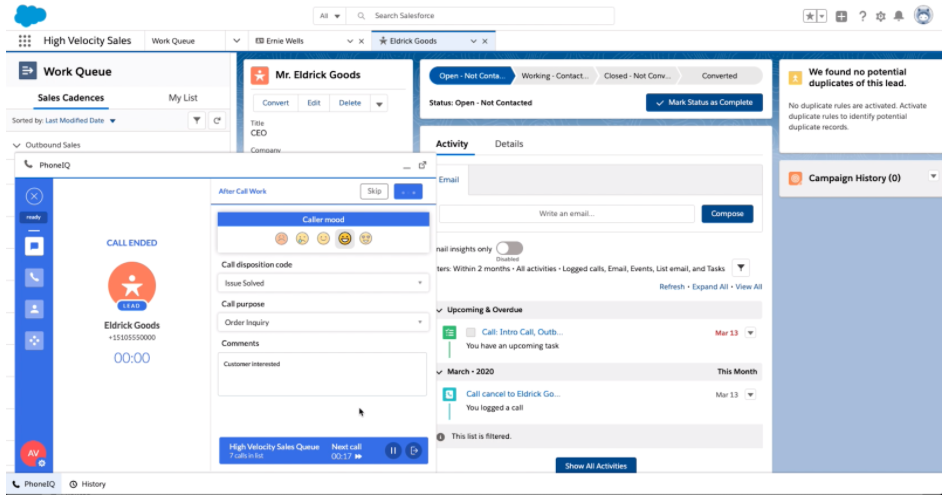Image resolution: width=947 pixels, height=501 pixels.
Task: Open the user profile avatar
Action: tap(923, 15)
